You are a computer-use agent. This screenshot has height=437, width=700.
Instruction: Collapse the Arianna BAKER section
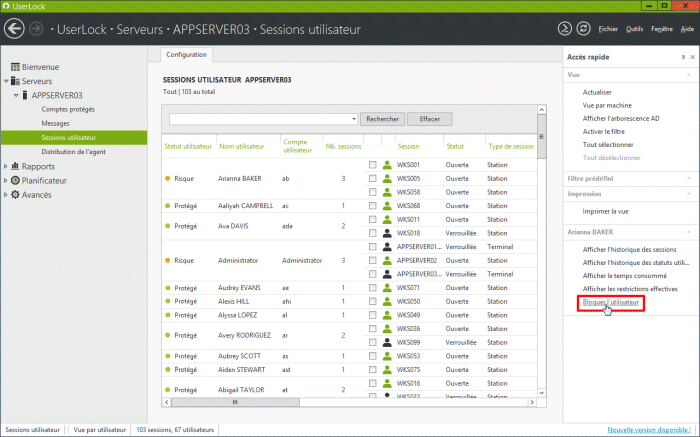coord(688,232)
